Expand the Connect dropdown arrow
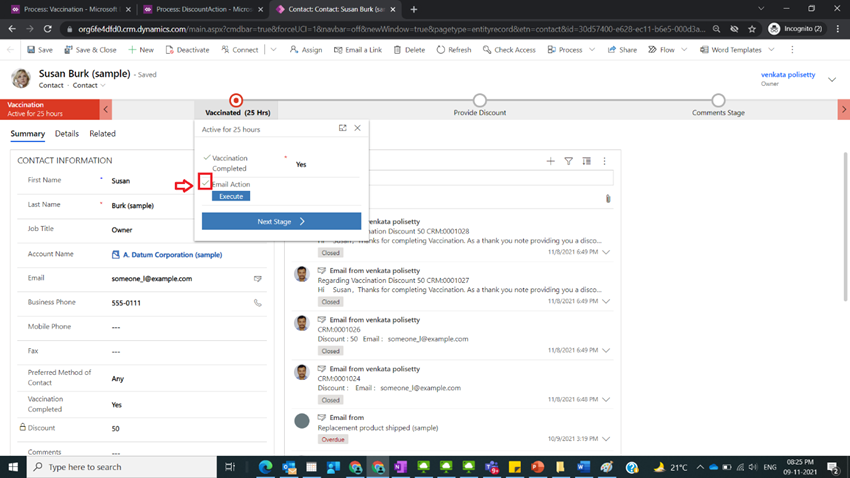This screenshot has width=850, height=478. tap(274, 50)
